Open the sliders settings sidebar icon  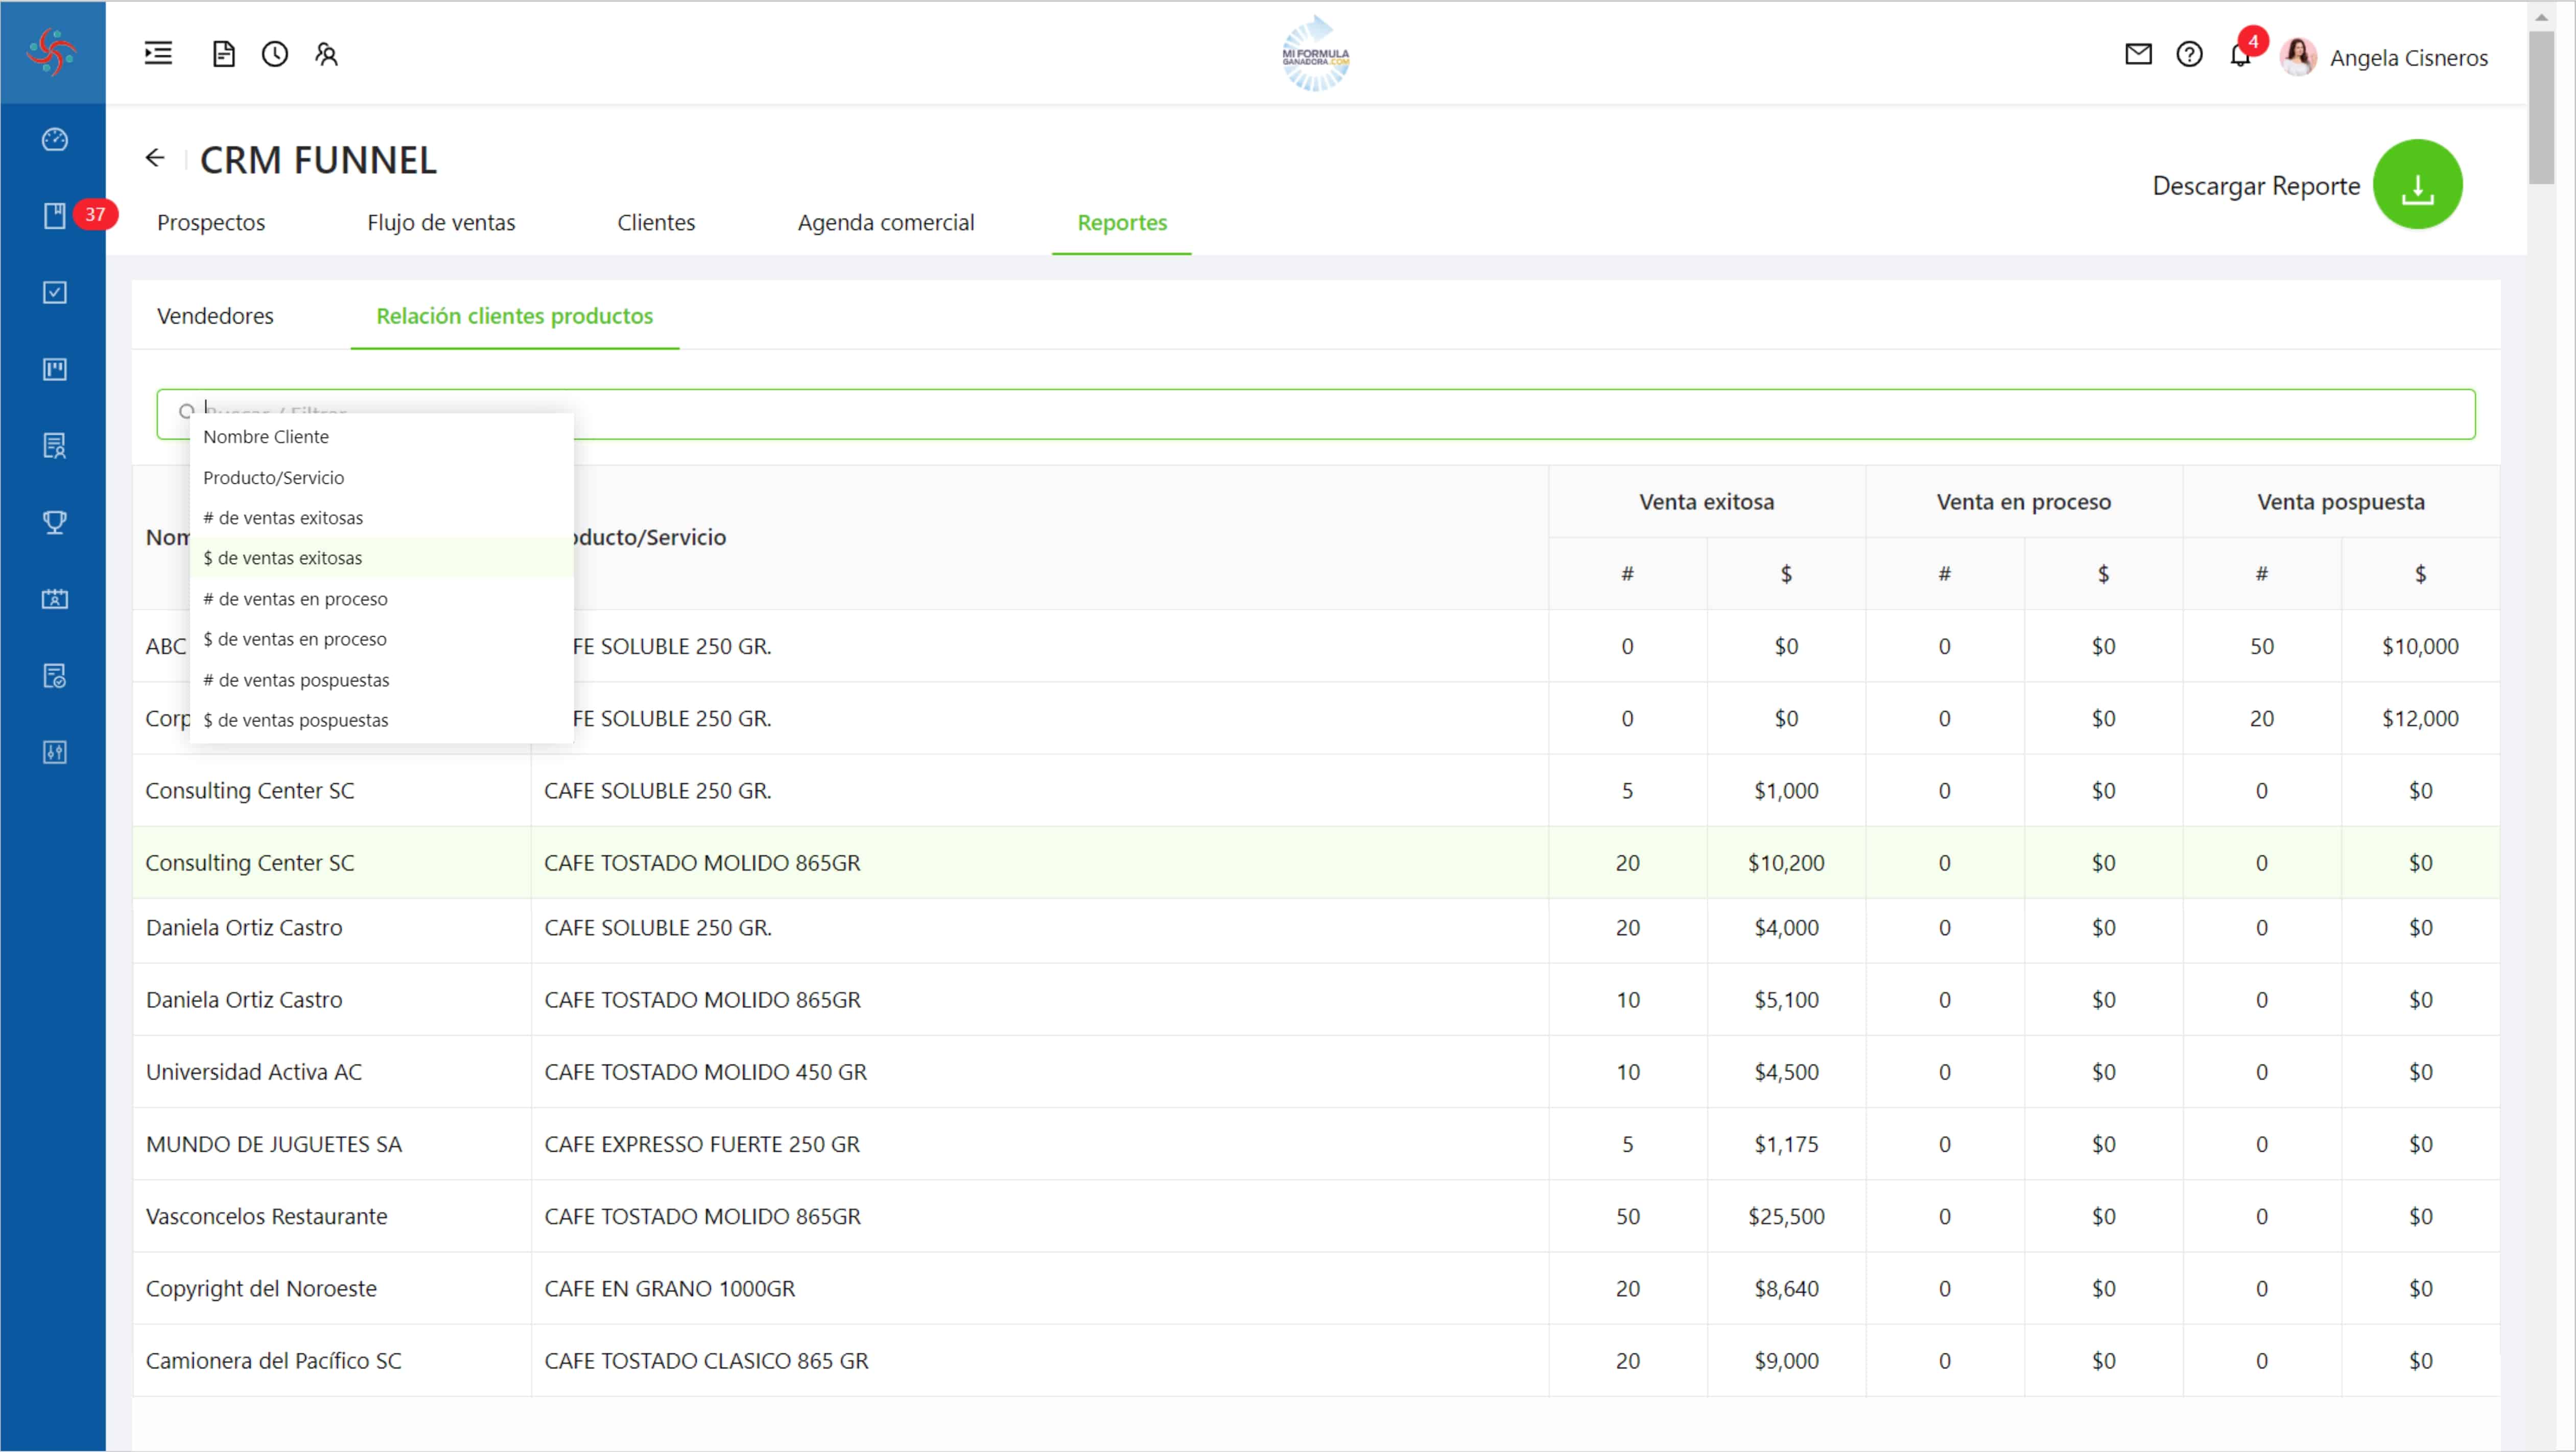[55, 752]
